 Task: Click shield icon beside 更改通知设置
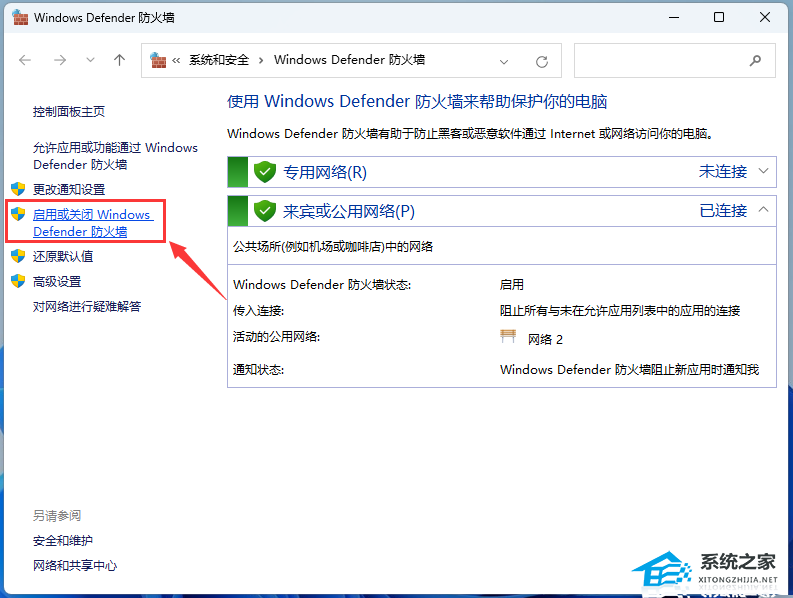18,189
